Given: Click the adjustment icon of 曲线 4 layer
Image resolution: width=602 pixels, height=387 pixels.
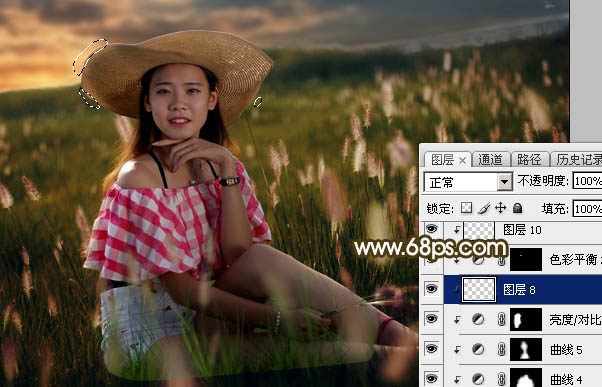Looking at the screenshot, I should [x=478, y=379].
